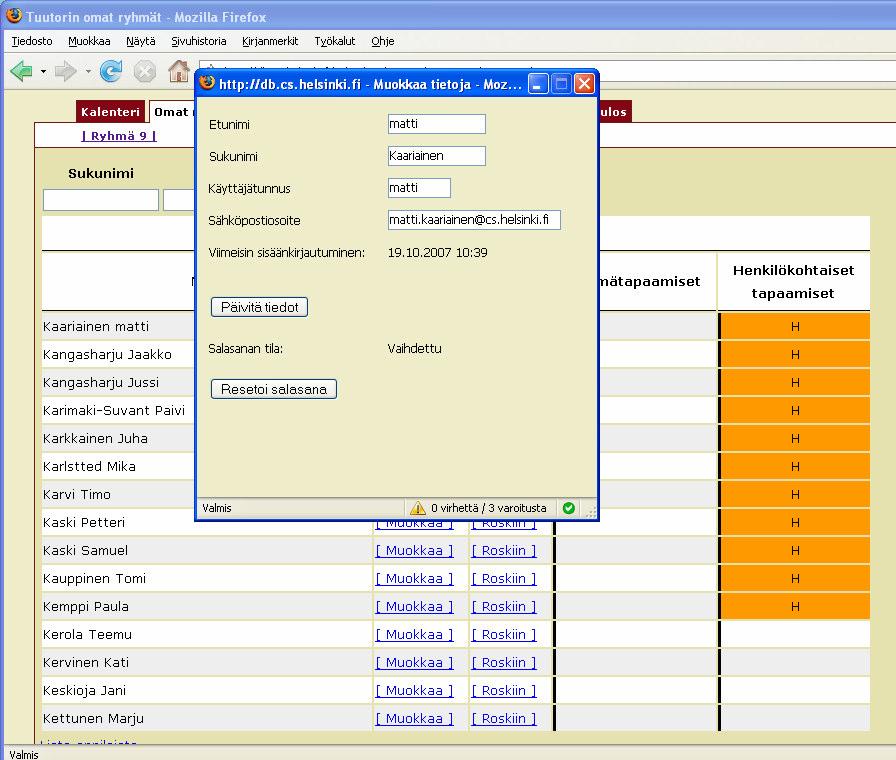896x760 pixels.
Task: Open the Ohje menu
Action: 383,41
